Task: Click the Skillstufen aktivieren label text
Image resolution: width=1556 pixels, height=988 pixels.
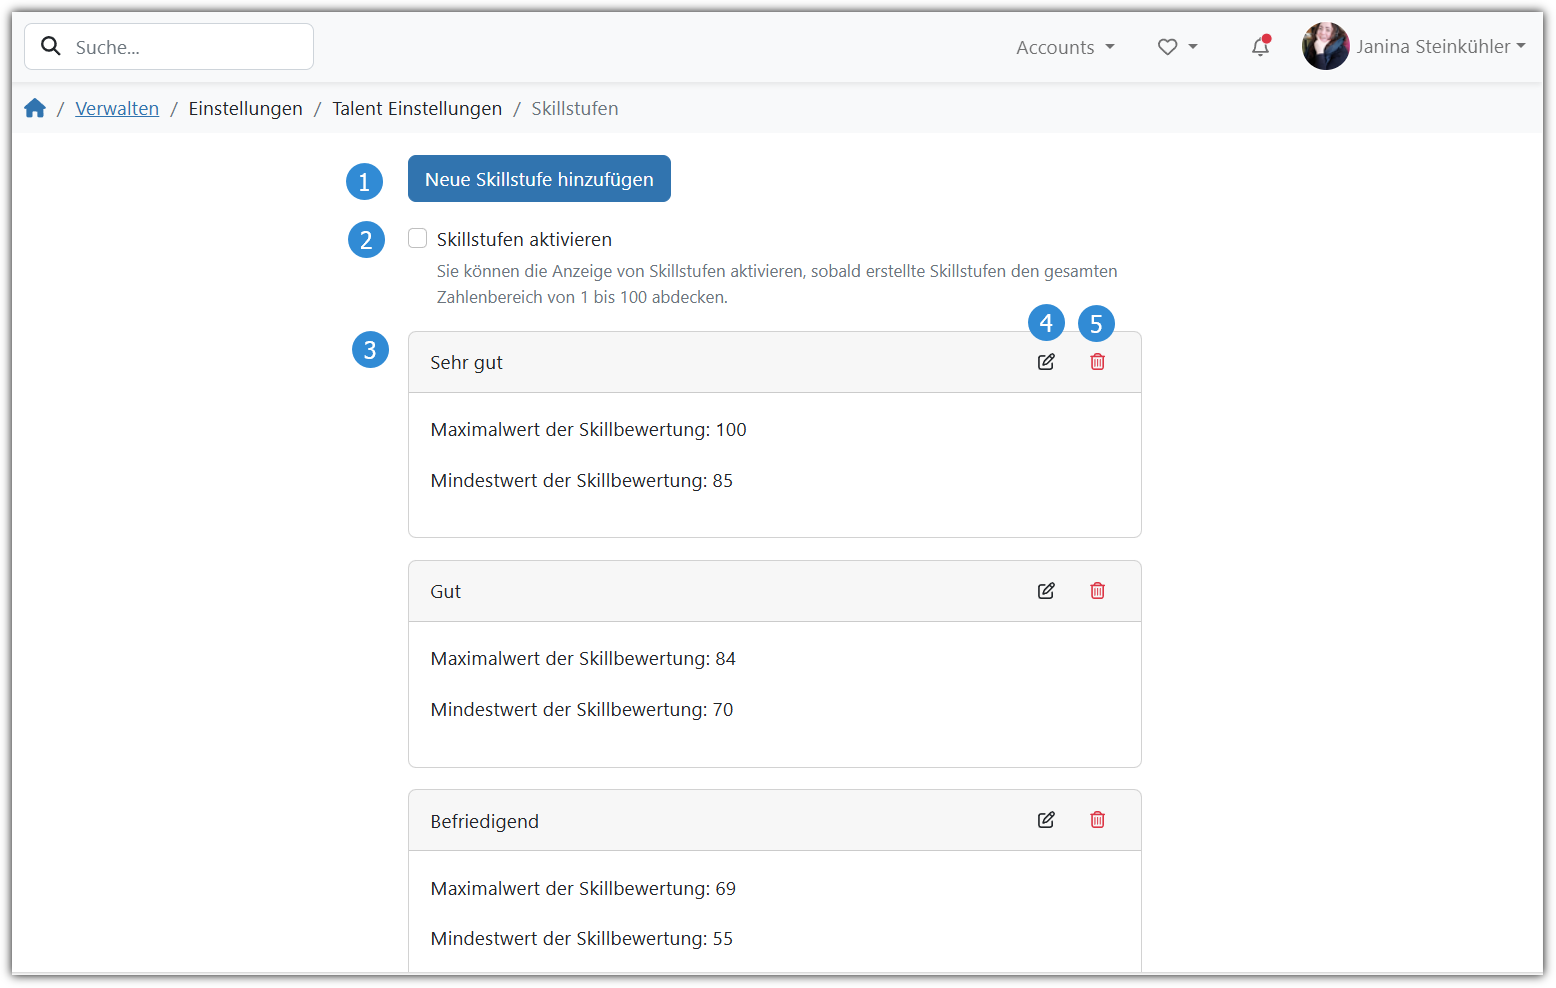Action: point(524,240)
